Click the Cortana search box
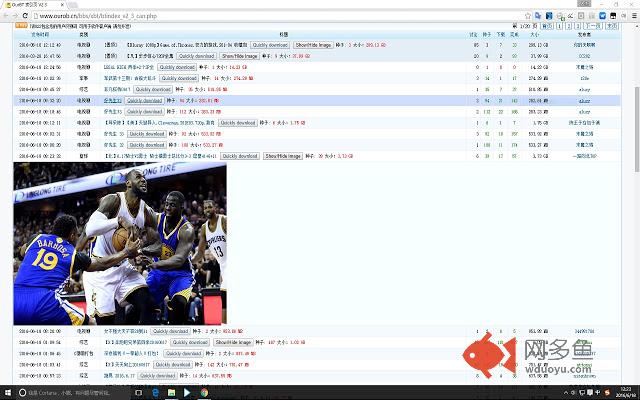640x400 pixels. (x=73, y=393)
